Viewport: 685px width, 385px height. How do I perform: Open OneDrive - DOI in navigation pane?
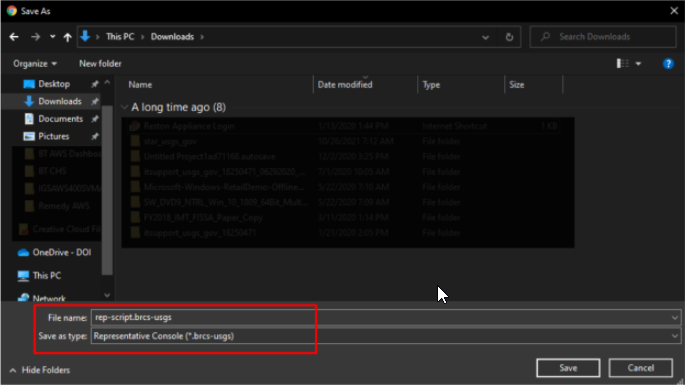62,253
